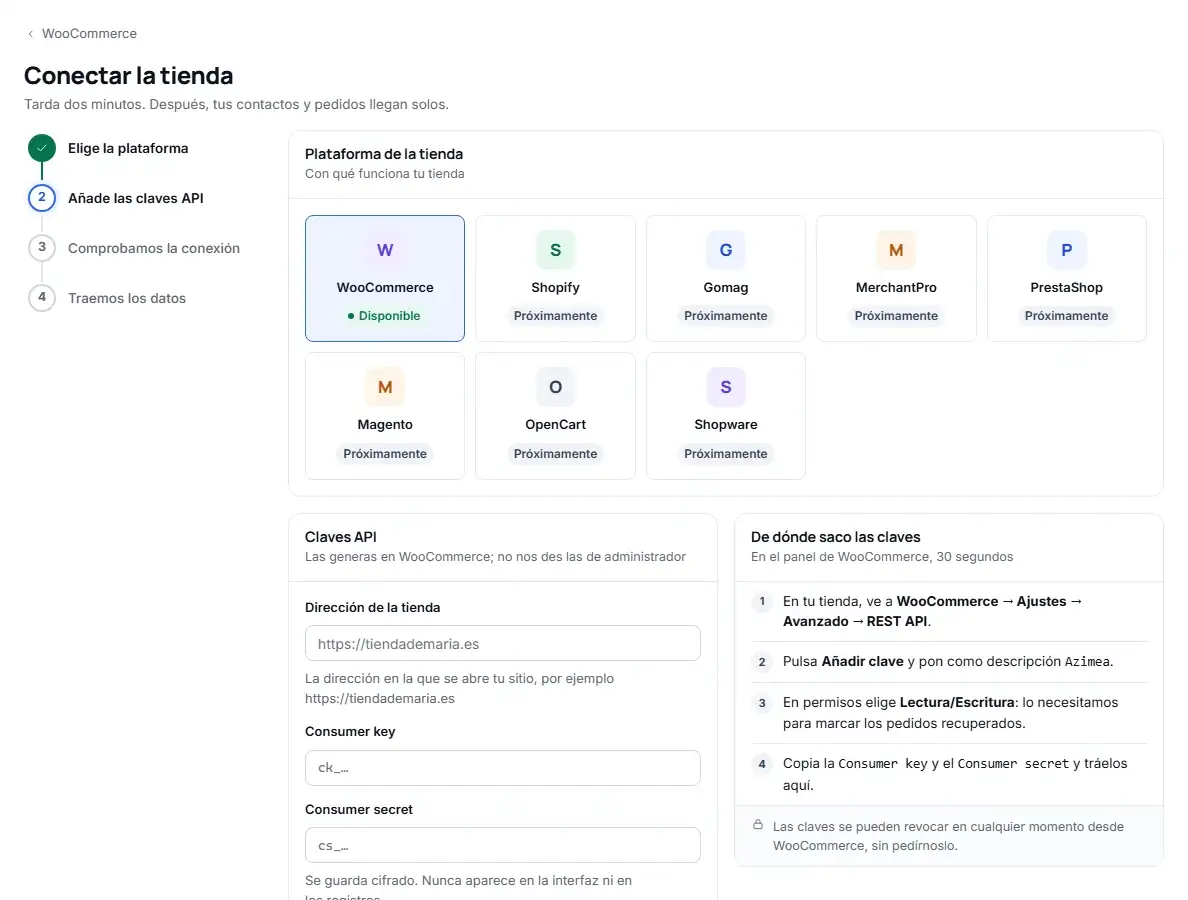Click the Consumer key field label
Screen dimensions: 1188x900
(350, 732)
